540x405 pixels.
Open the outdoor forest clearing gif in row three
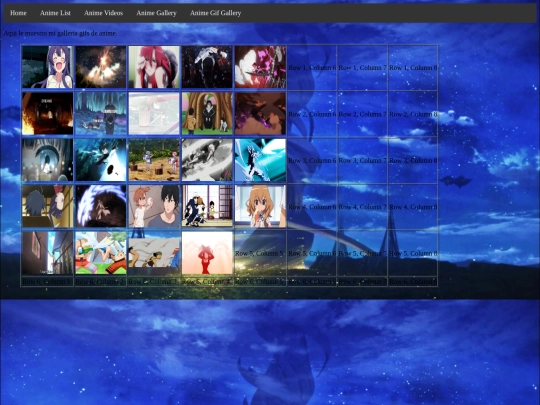pos(154,160)
